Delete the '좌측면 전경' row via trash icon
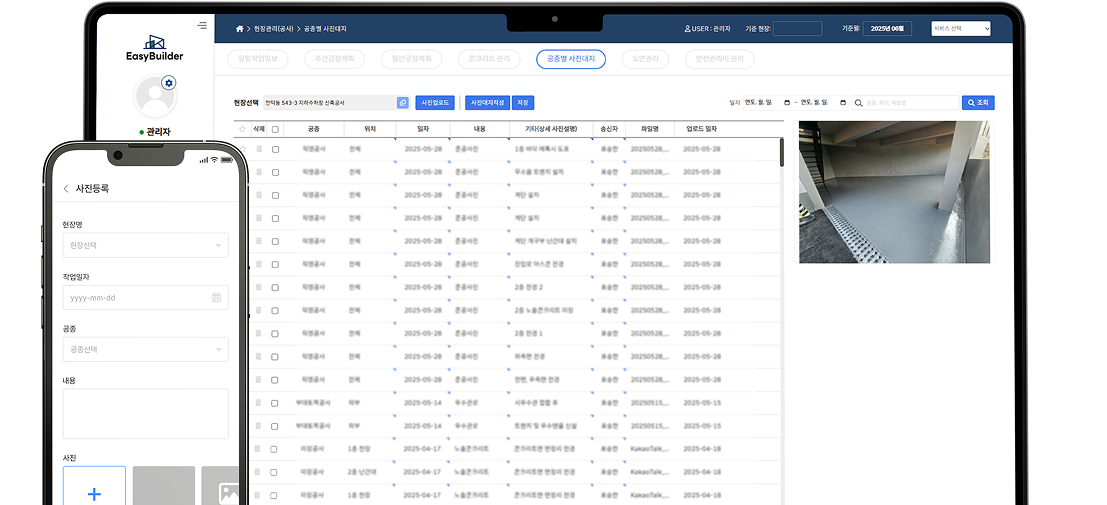 [259, 357]
